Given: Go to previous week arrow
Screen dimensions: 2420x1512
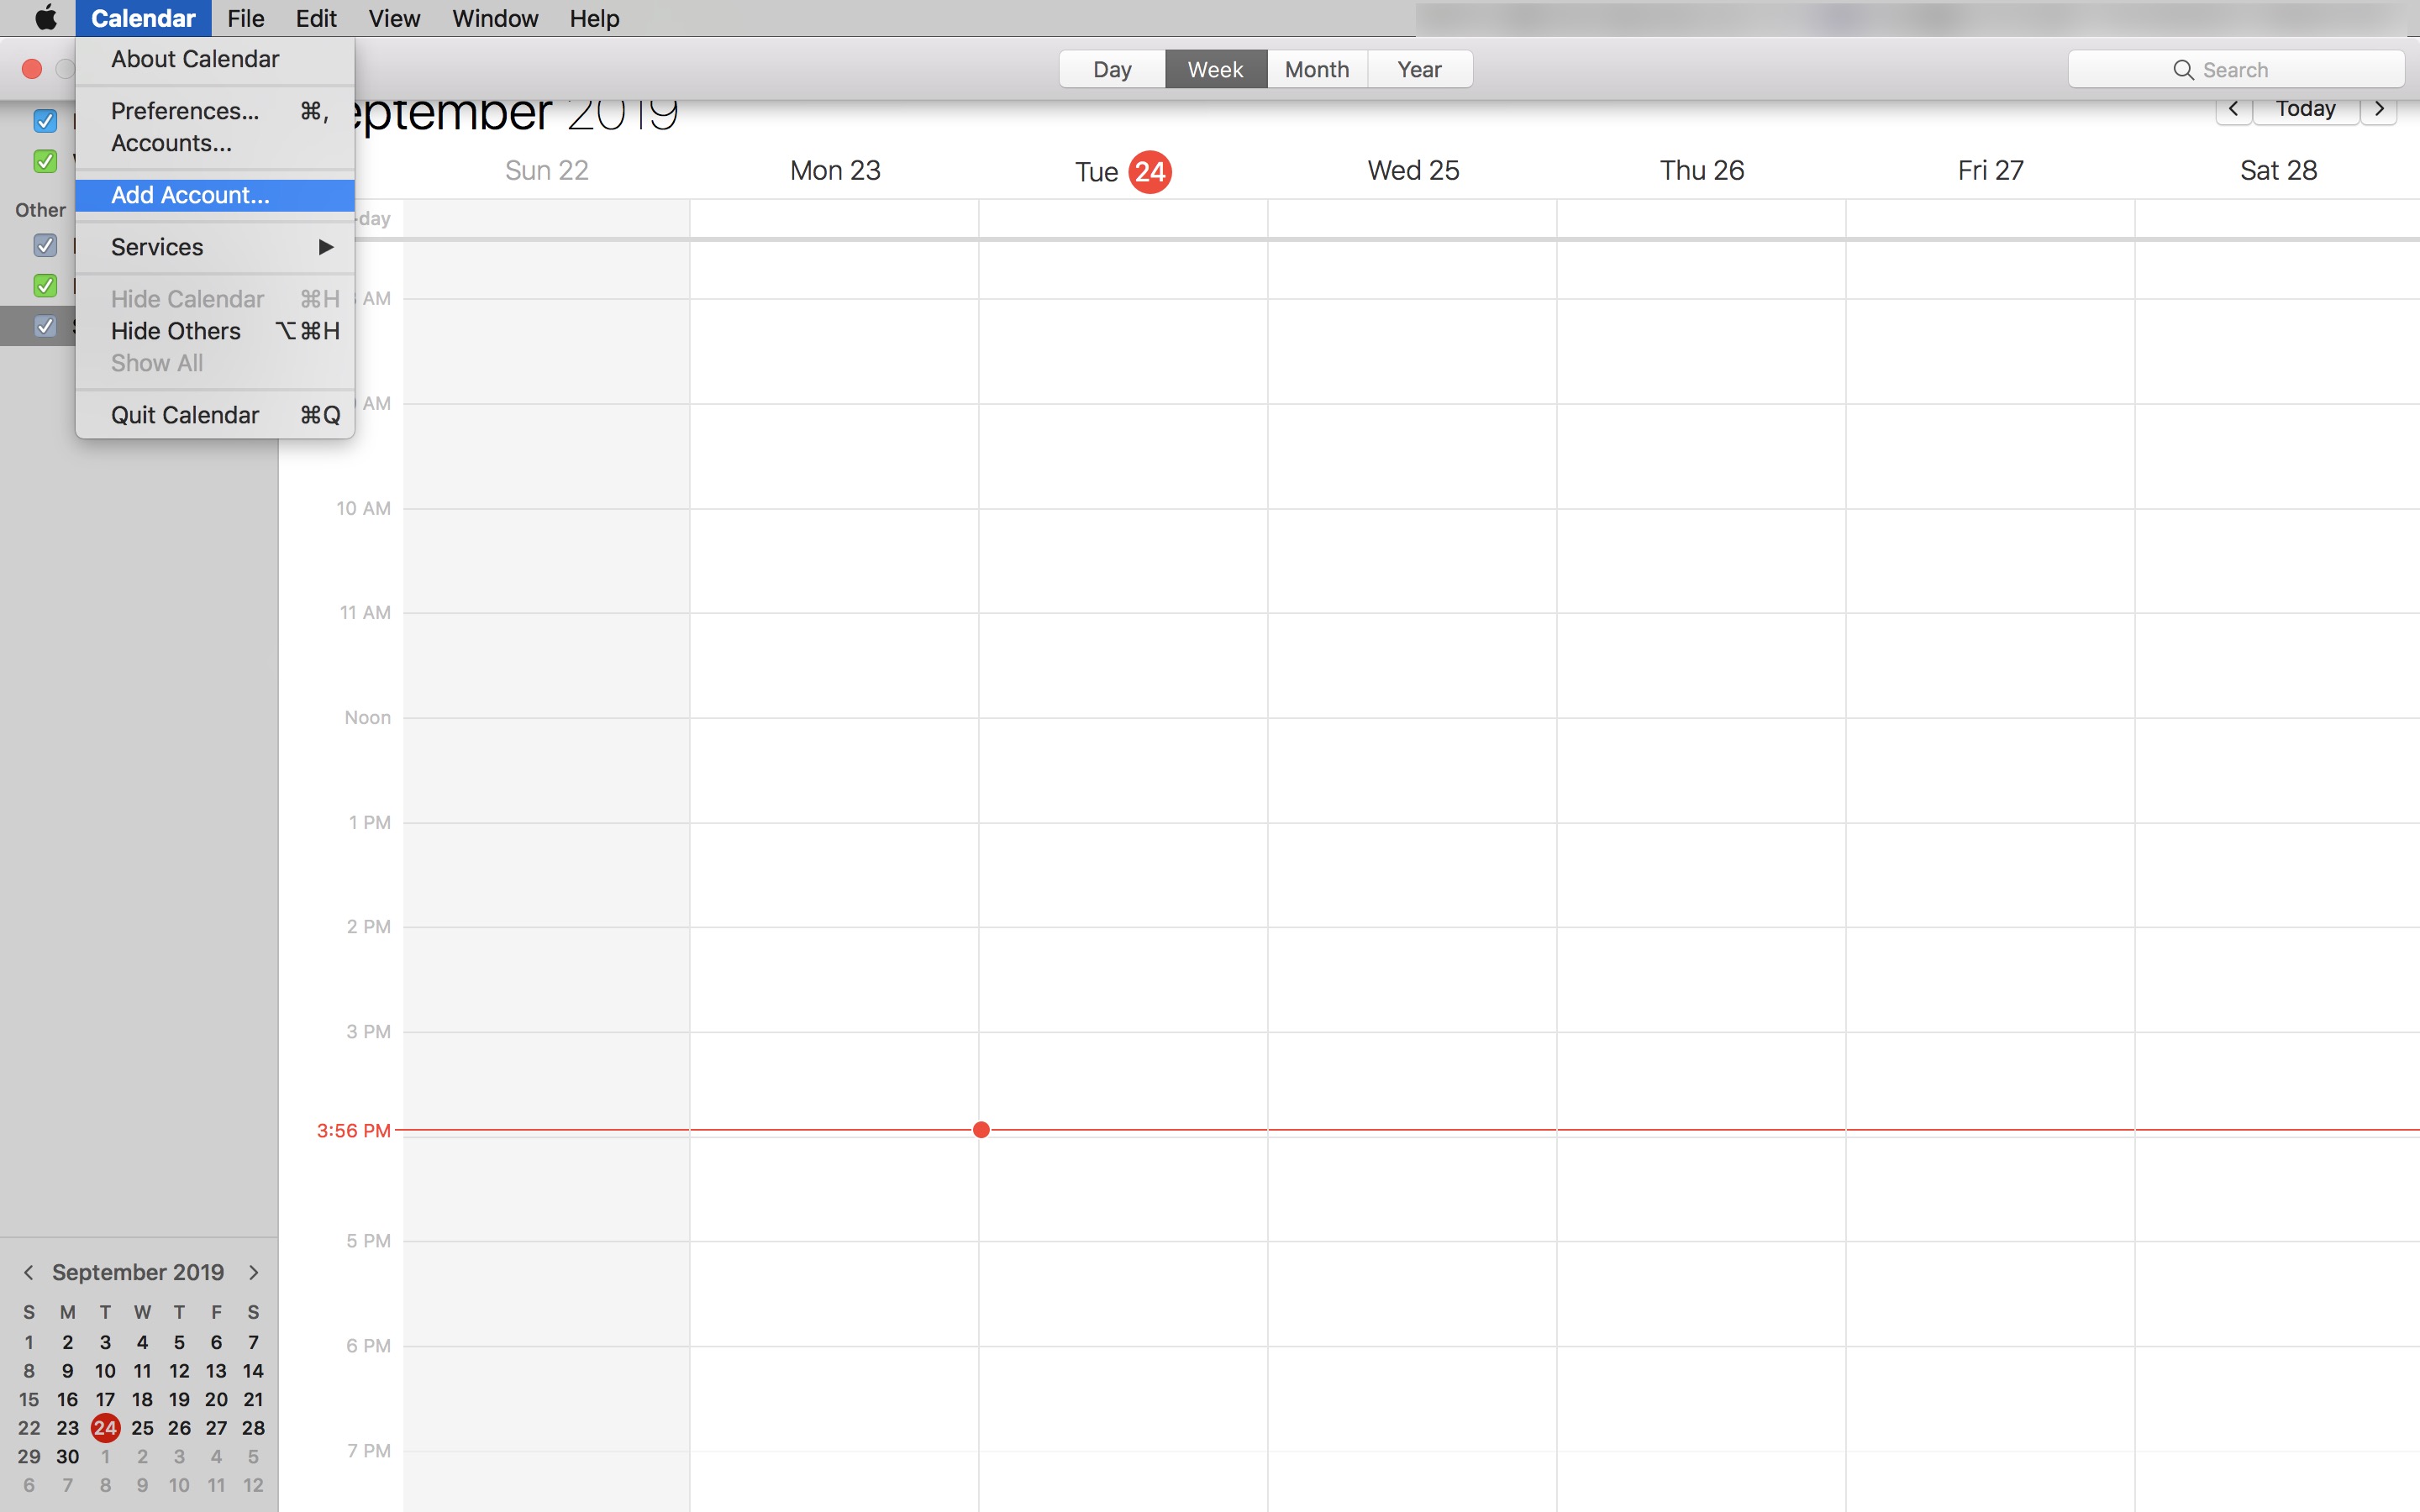Looking at the screenshot, I should [2233, 109].
